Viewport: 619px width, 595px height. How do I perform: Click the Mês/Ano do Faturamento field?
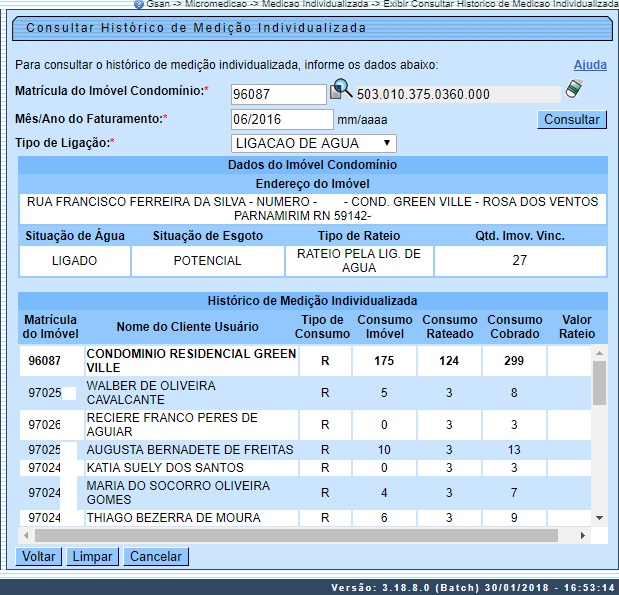pos(278,119)
